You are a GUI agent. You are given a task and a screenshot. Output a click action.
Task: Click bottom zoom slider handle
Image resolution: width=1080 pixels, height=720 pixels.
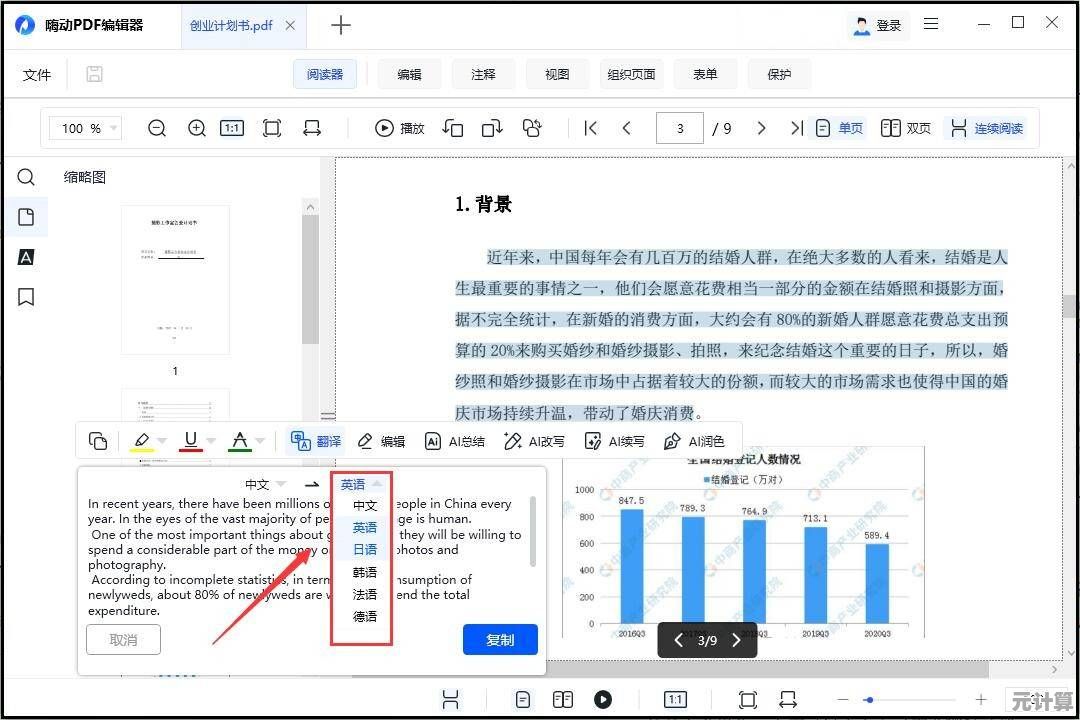click(x=869, y=699)
